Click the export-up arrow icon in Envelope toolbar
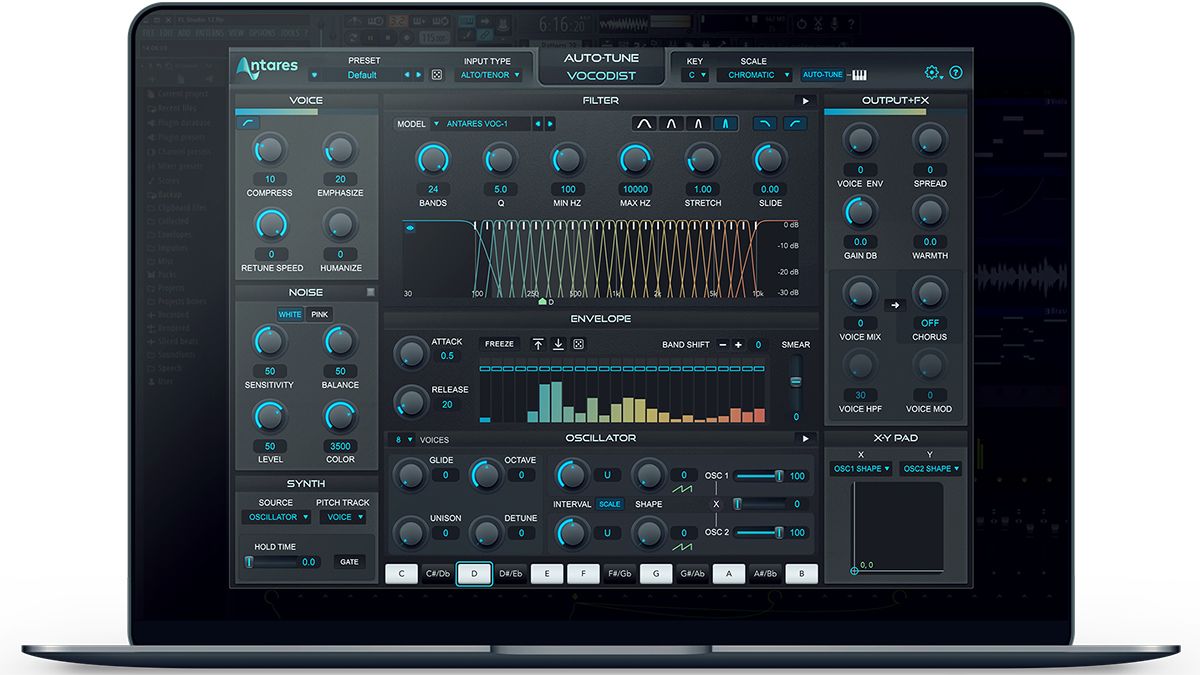Viewport: 1200px width, 675px height. click(x=538, y=344)
